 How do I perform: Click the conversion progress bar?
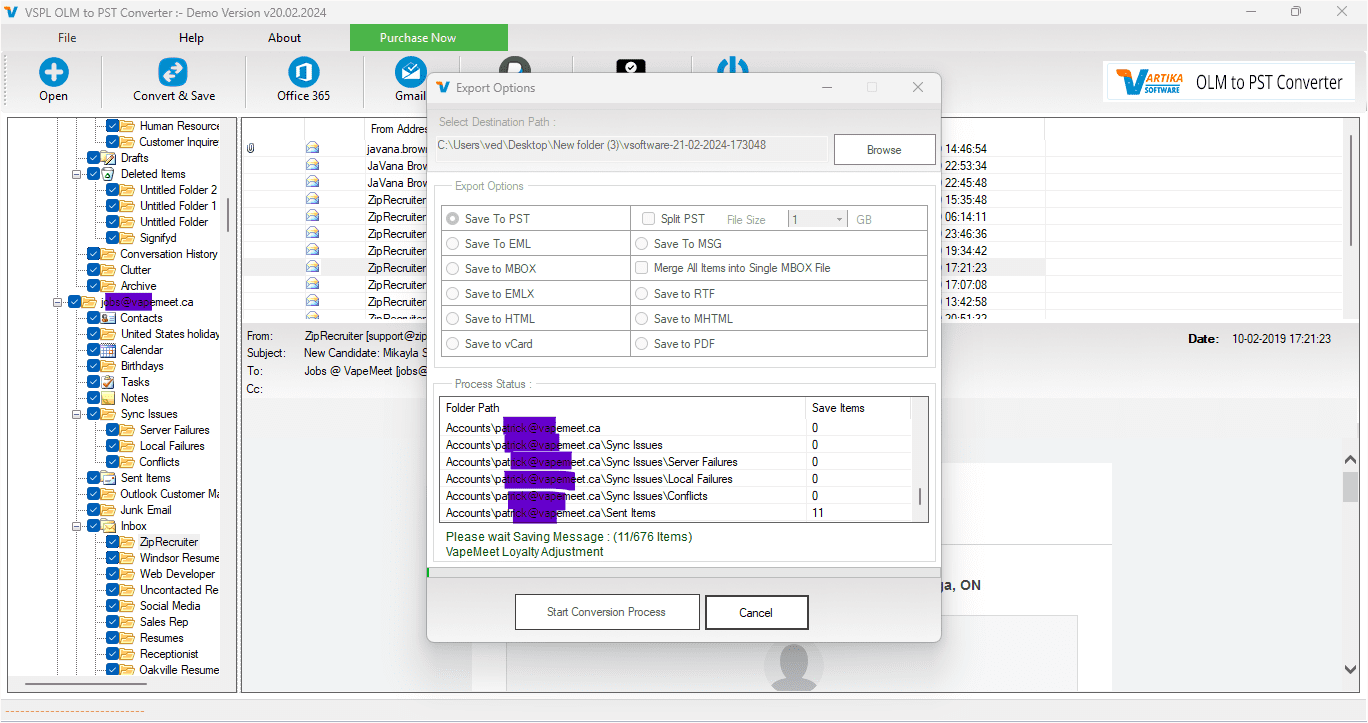coord(682,573)
